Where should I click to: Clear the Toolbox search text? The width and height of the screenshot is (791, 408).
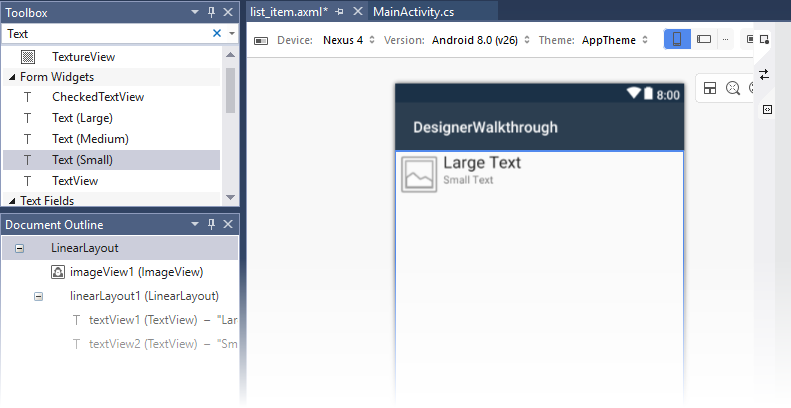coord(217,33)
